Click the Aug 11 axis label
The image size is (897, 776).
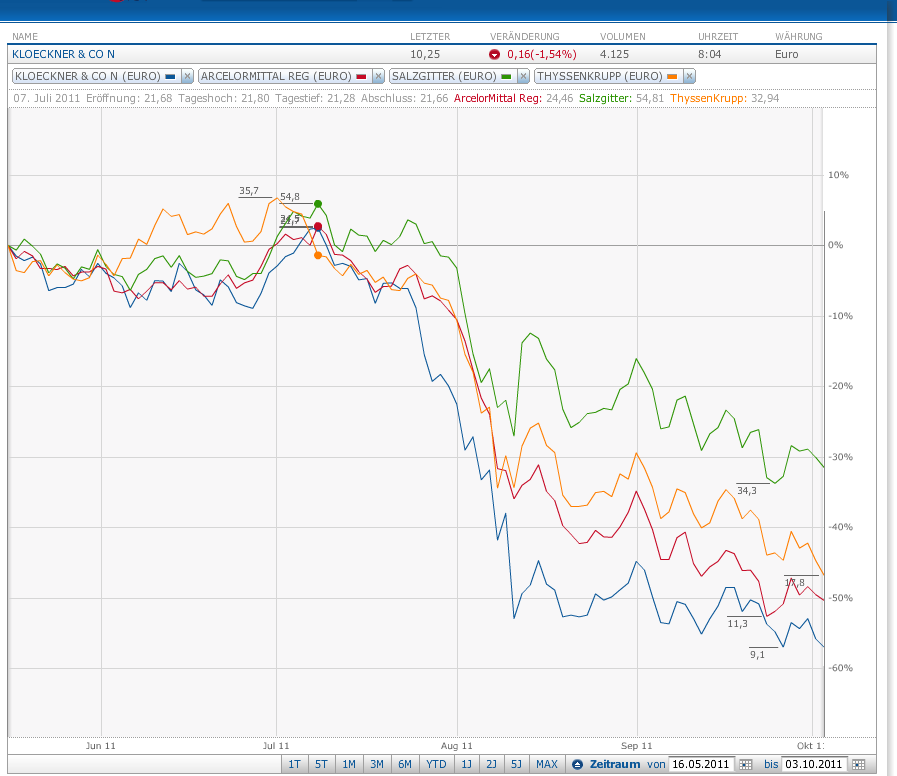457,746
